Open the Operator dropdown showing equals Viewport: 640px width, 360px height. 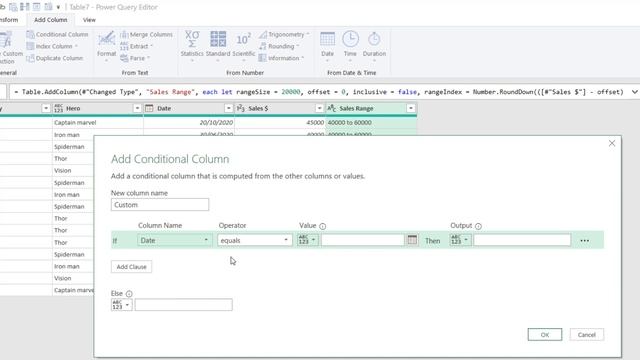click(x=255, y=240)
